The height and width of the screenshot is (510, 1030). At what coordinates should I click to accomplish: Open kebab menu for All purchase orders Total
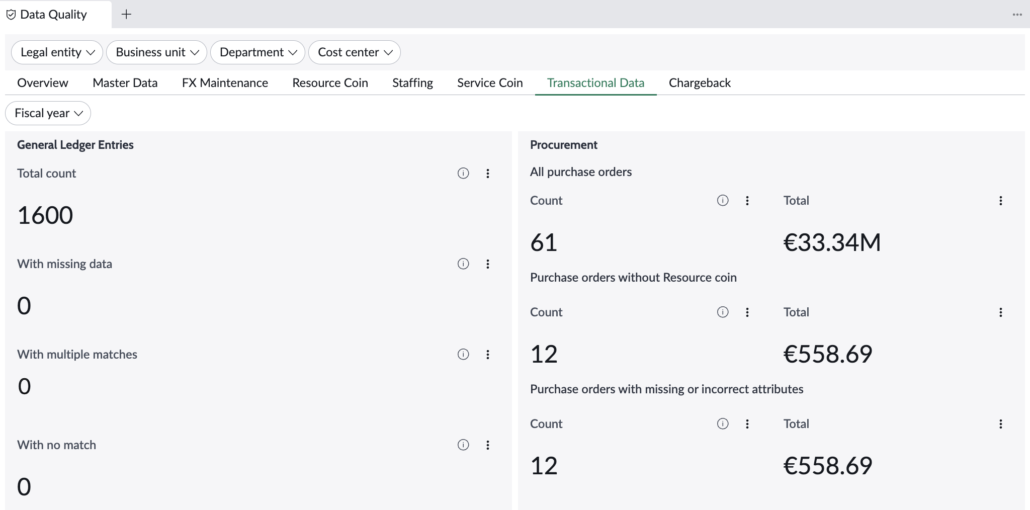click(x=1000, y=201)
